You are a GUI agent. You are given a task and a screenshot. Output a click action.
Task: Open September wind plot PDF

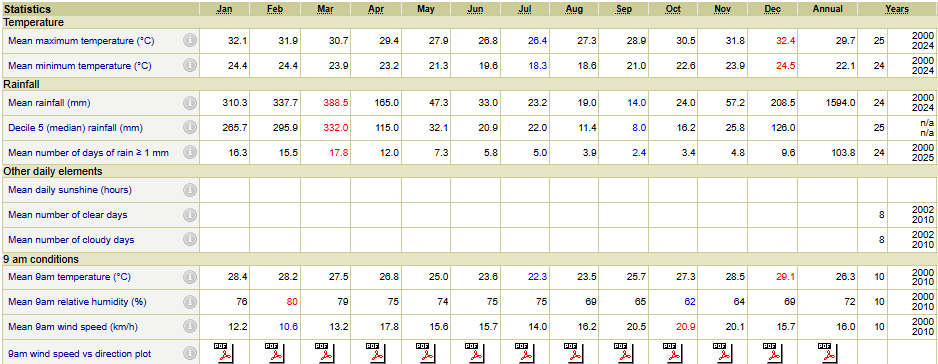pyautogui.click(x=624, y=353)
